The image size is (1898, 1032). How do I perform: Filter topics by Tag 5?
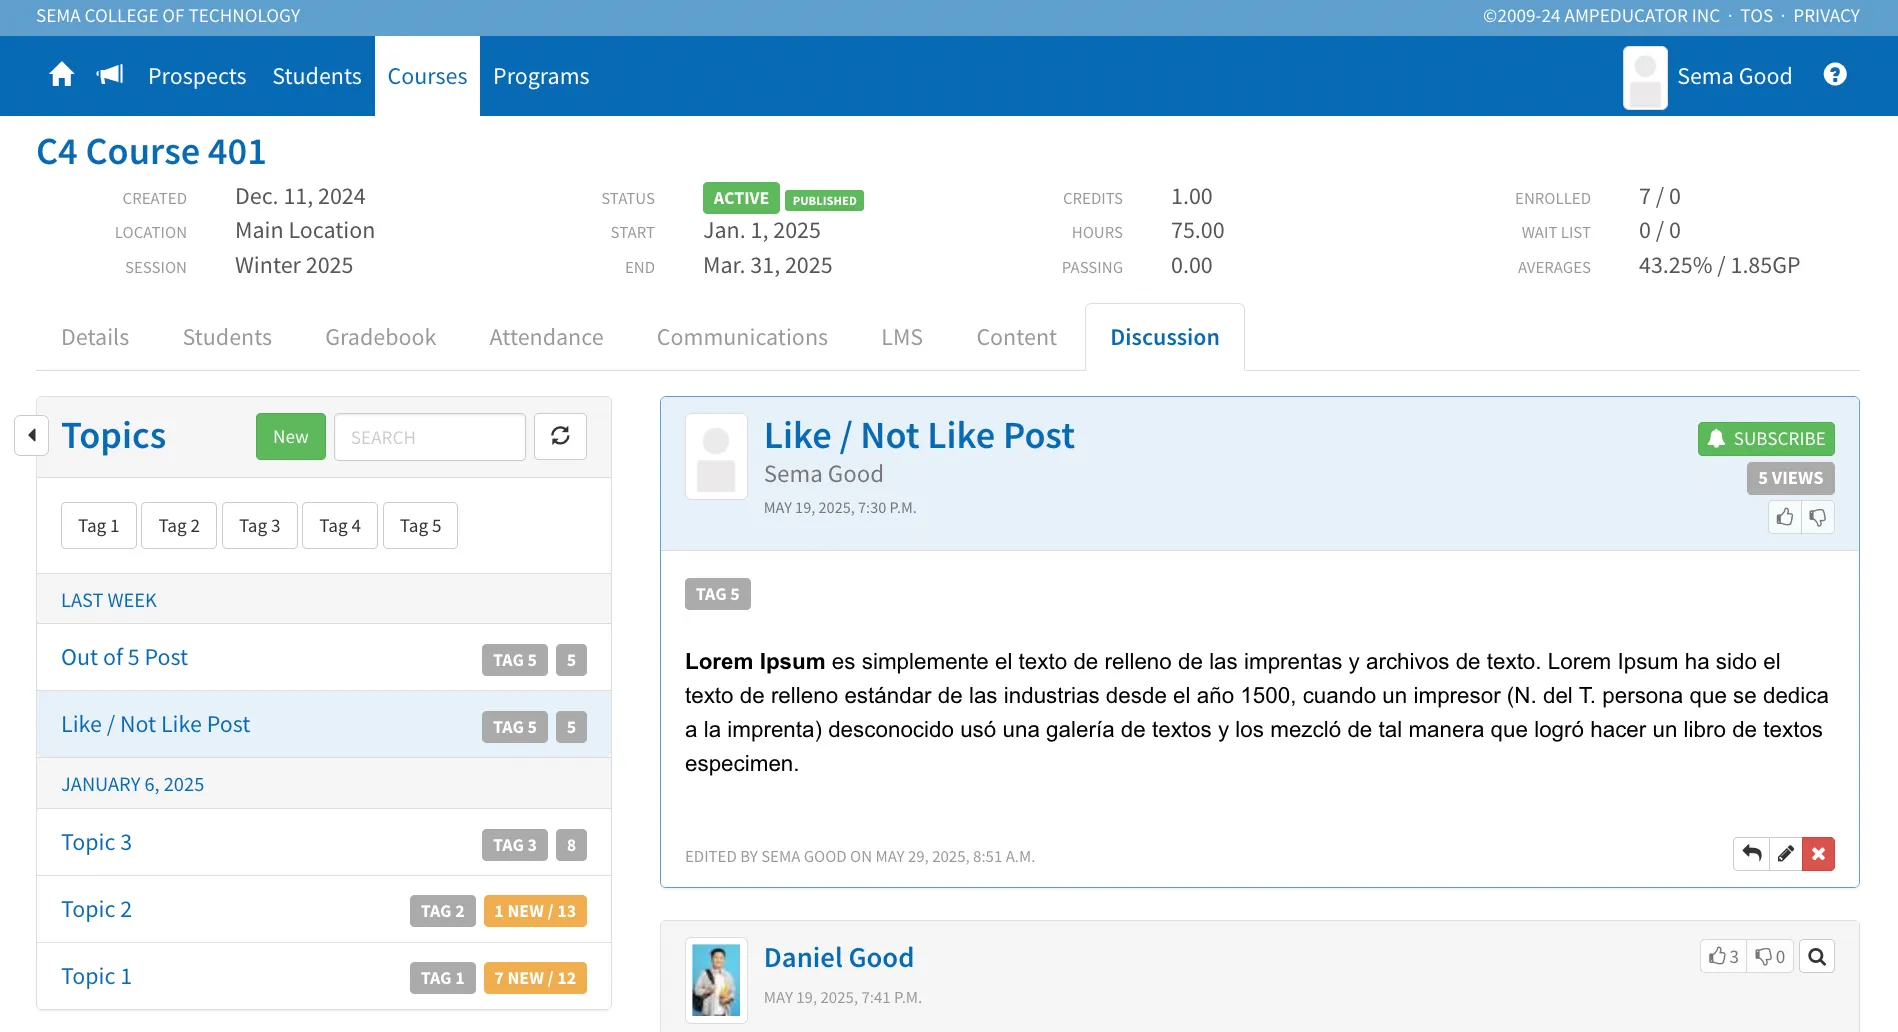pos(421,525)
